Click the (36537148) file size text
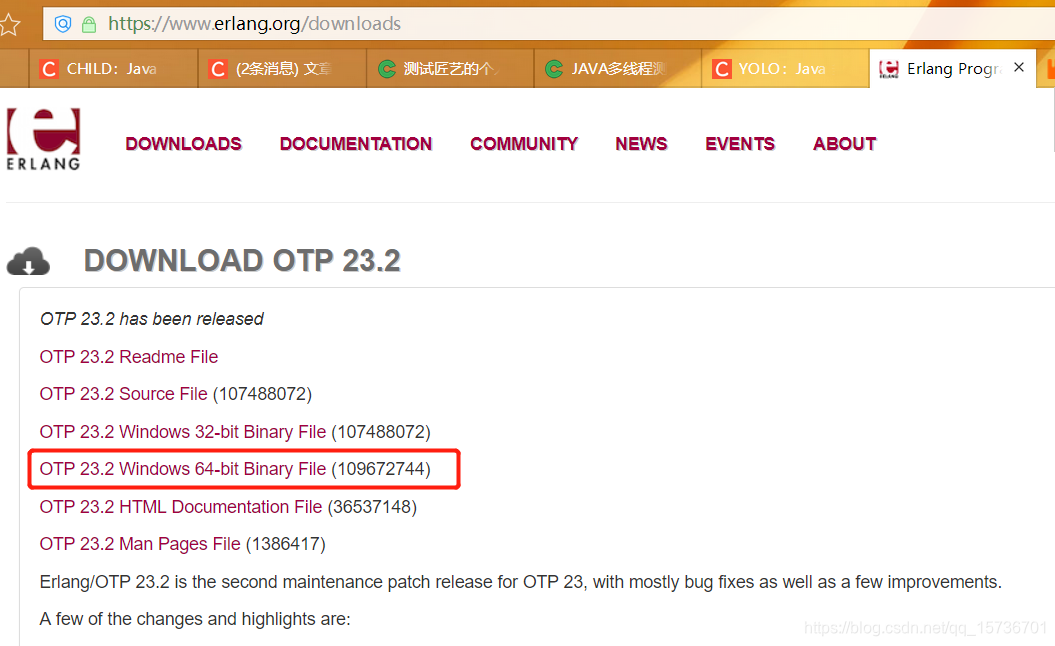Viewport: 1055px width, 646px height. [372, 507]
